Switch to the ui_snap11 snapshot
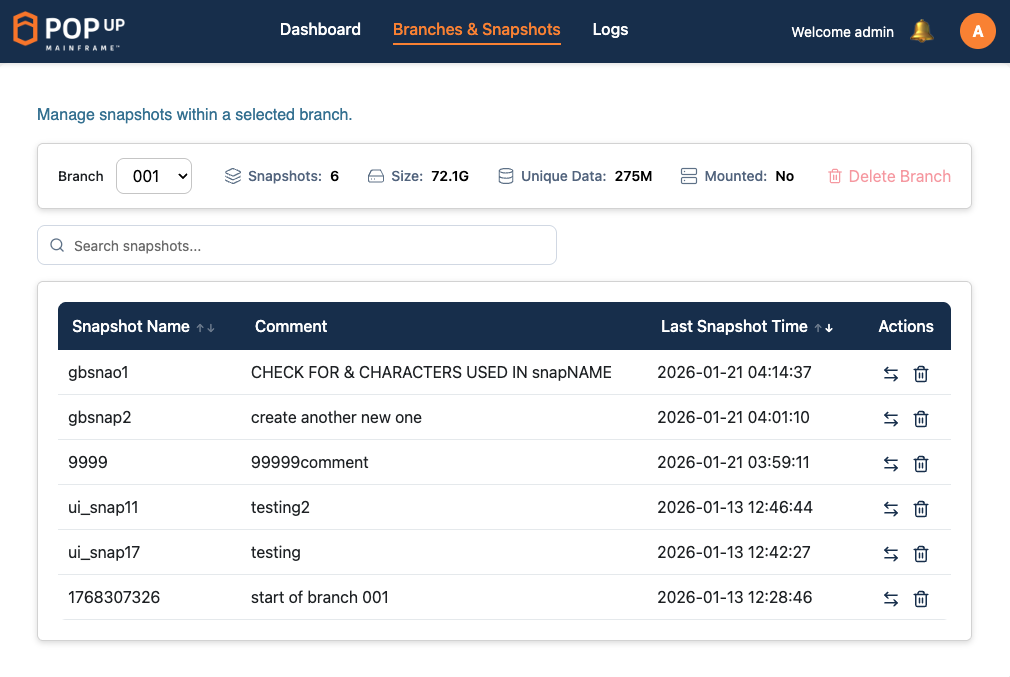Image resolution: width=1010 pixels, height=677 pixels. pyautogui.click(x=890, y=509)
